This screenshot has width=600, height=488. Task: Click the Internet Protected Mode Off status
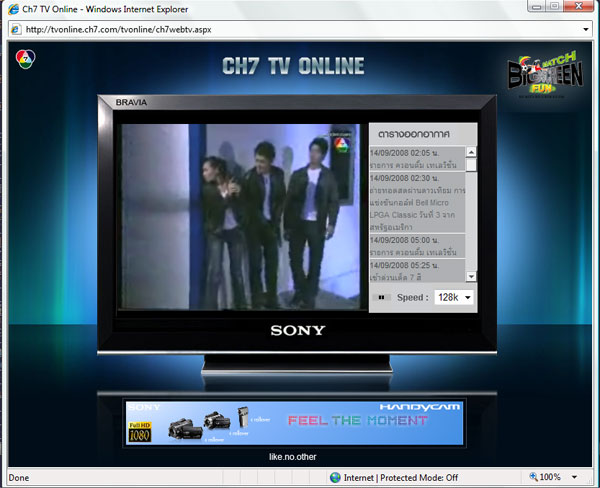[401, 478]
